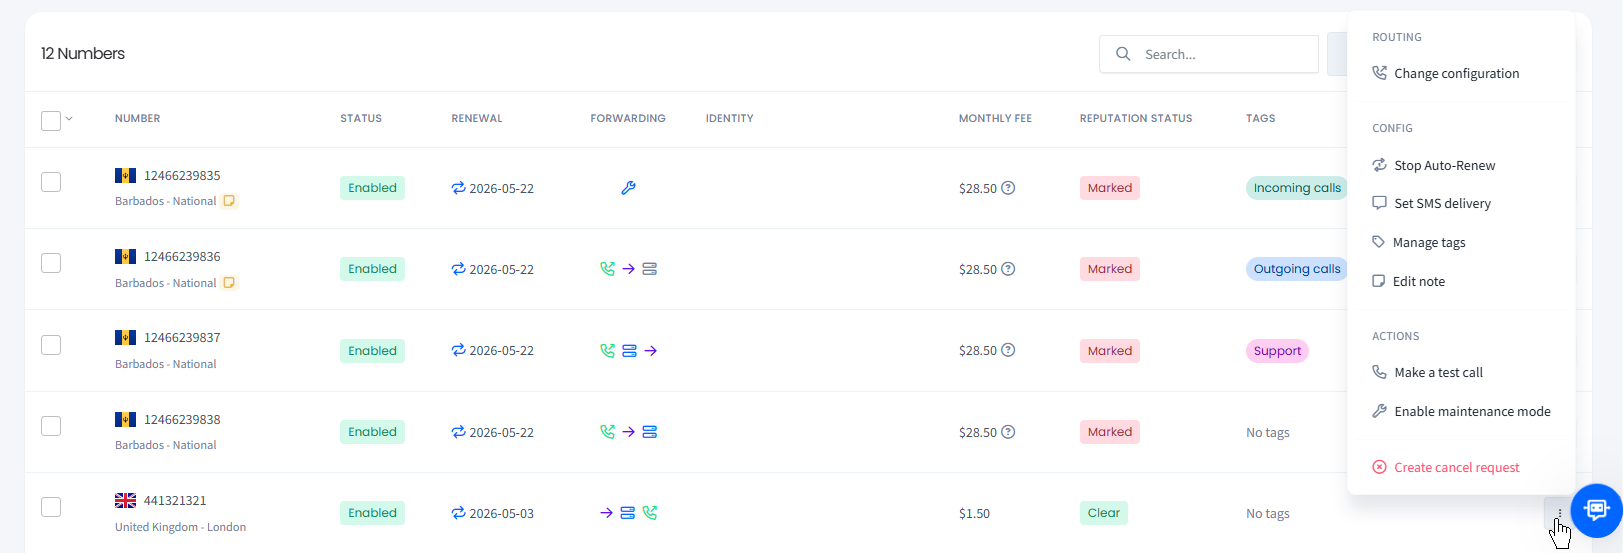Click the Marked badge for 12466239835
The image size is (1624, 553).
(x=1110, y=188)
